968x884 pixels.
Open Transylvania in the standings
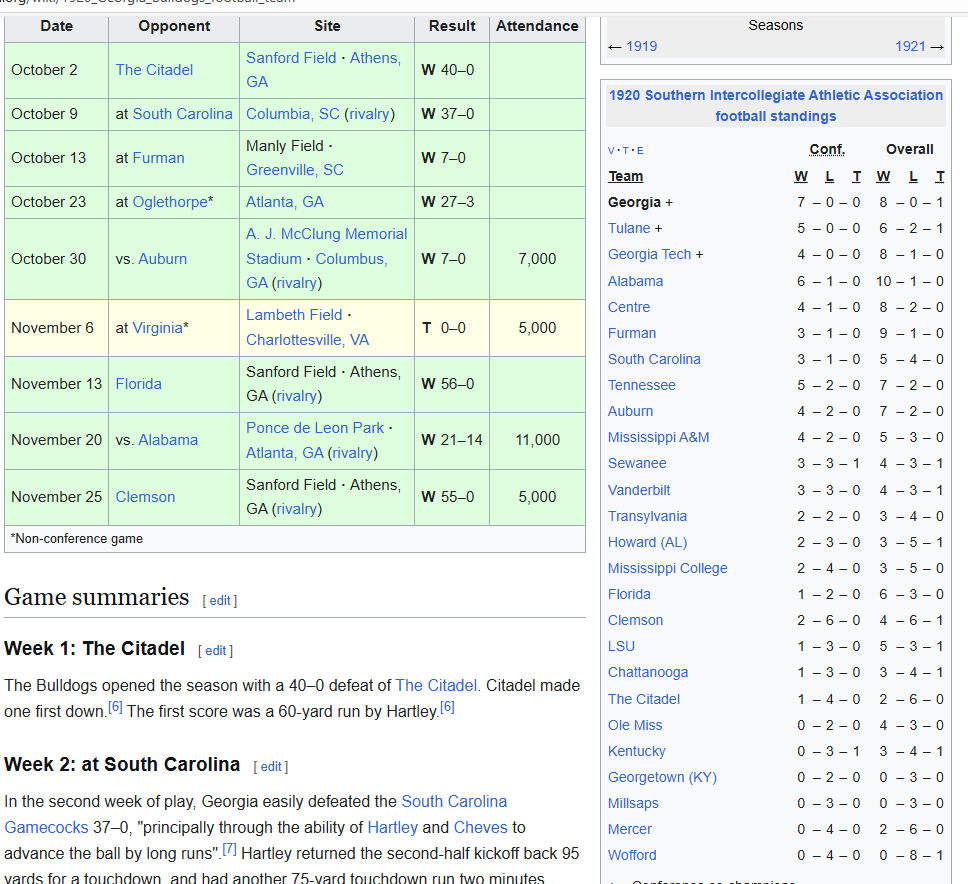[x=647, y=516]
